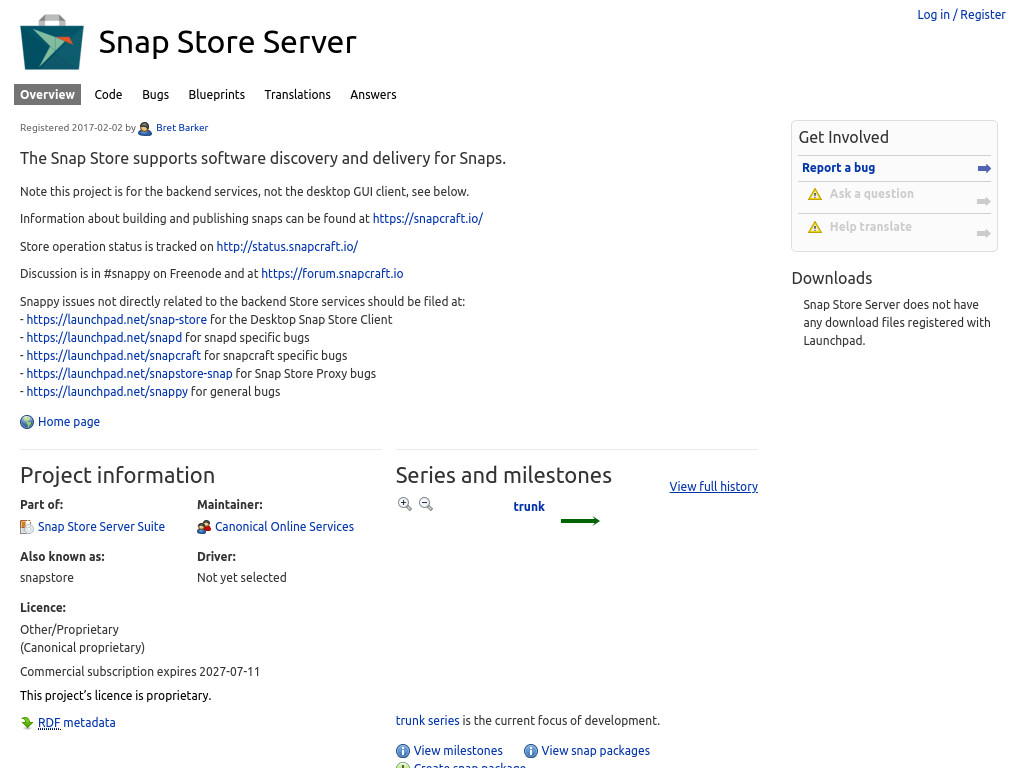Select the Overview tab
Viewport: 1024px width, 768px height.
(47, 95)
